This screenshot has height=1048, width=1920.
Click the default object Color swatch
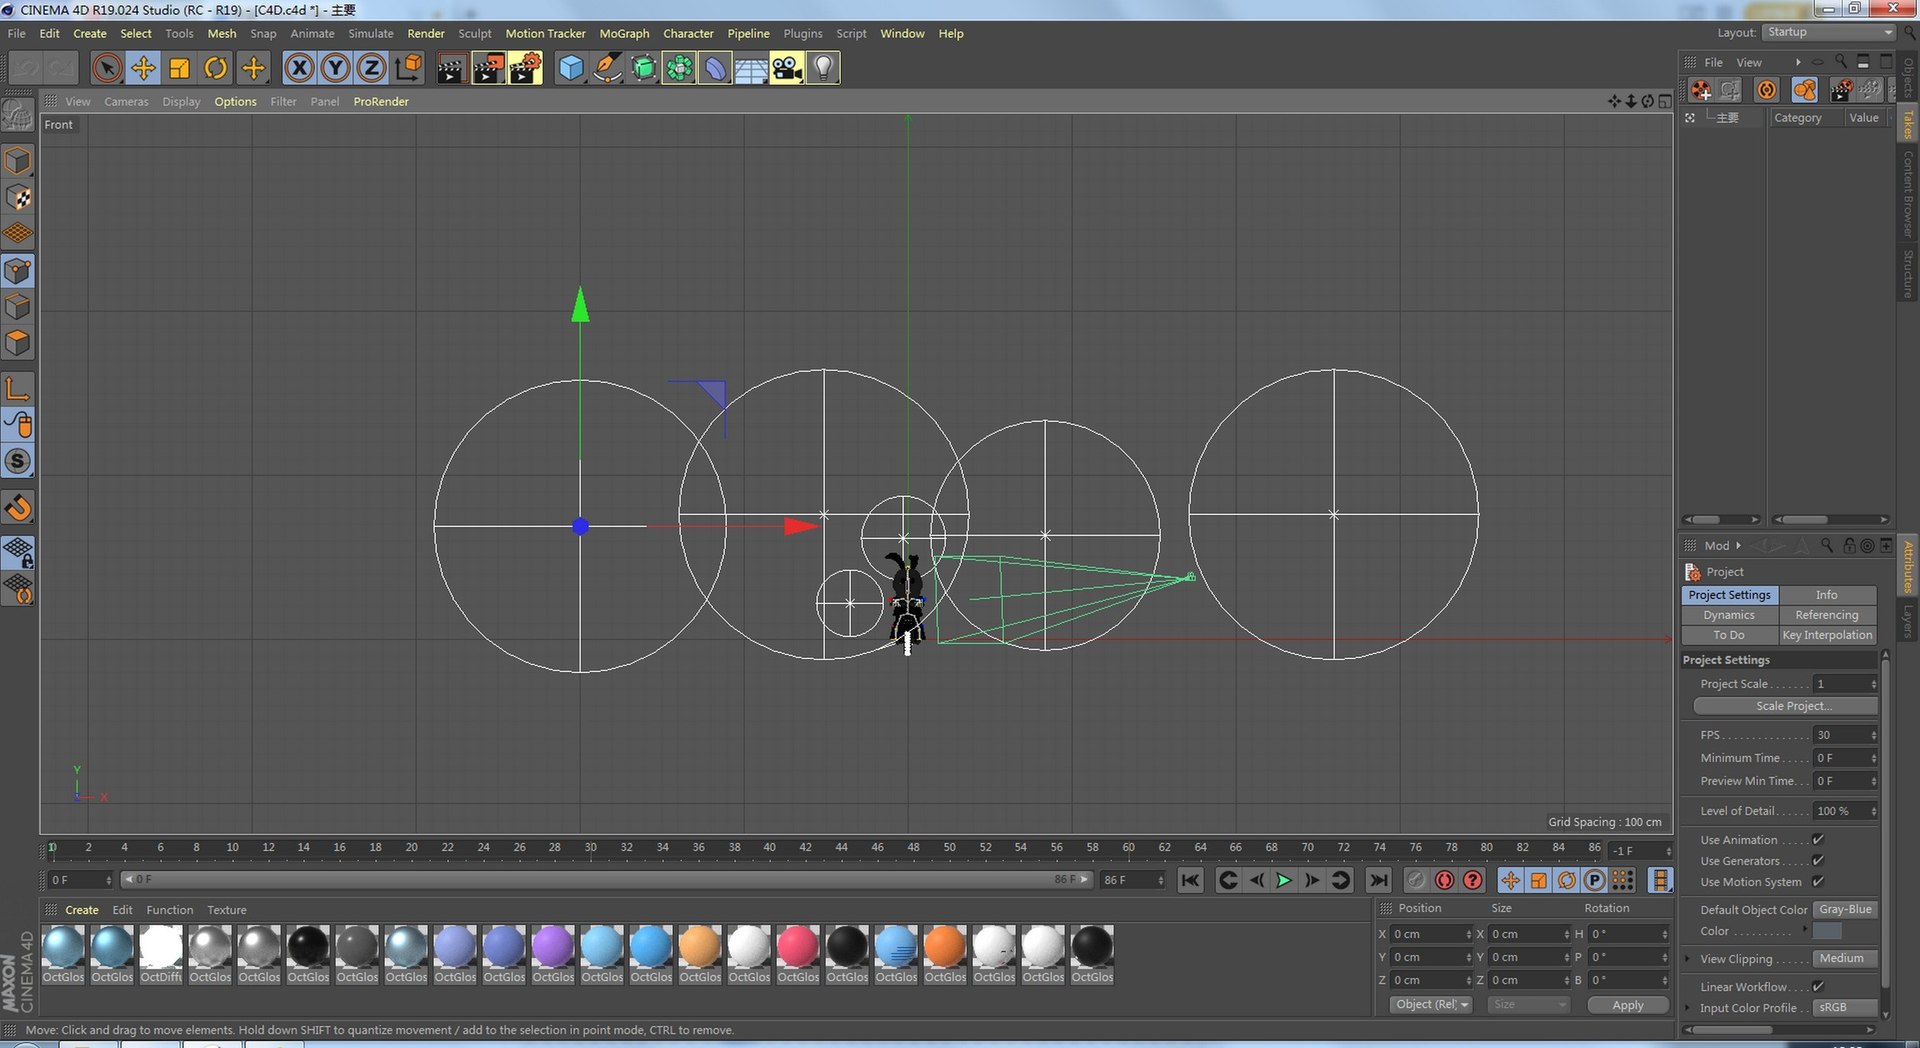click(1827, 931)
